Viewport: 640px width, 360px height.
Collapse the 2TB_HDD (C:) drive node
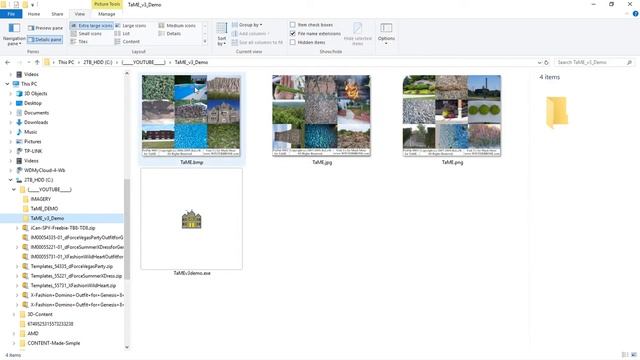point(10,180)
